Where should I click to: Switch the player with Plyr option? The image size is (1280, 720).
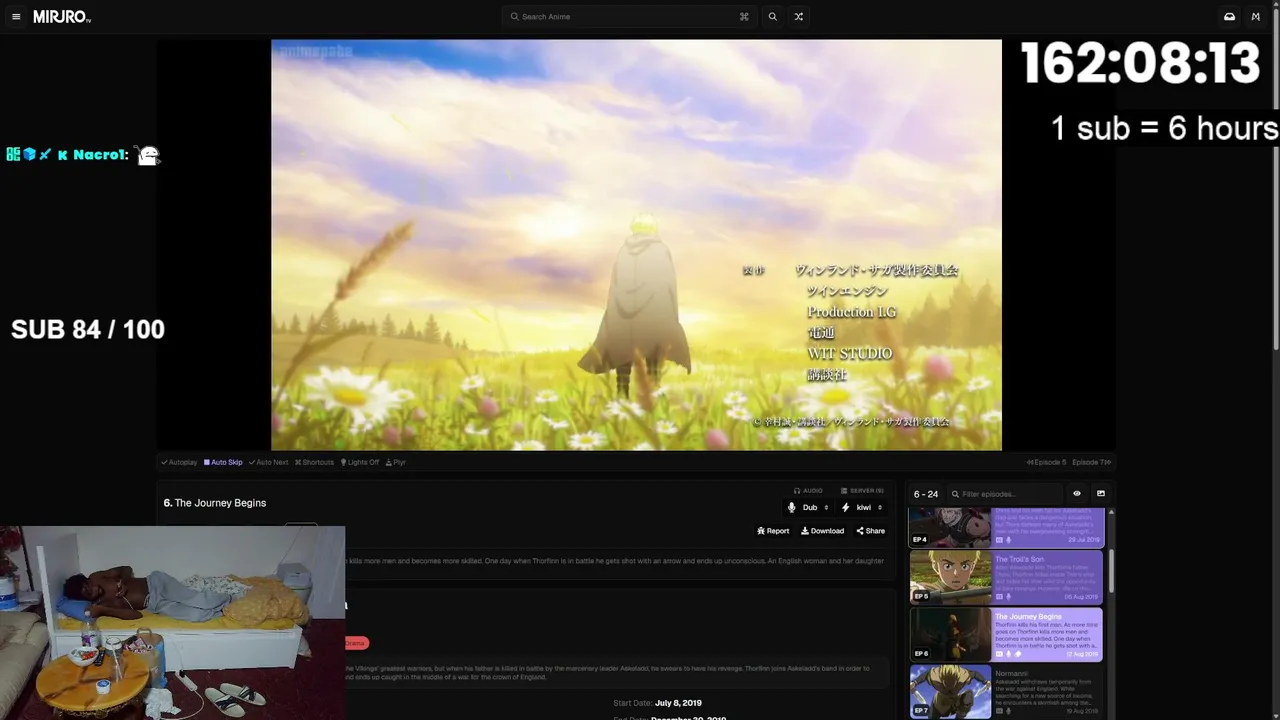click(x=396, y=462)
